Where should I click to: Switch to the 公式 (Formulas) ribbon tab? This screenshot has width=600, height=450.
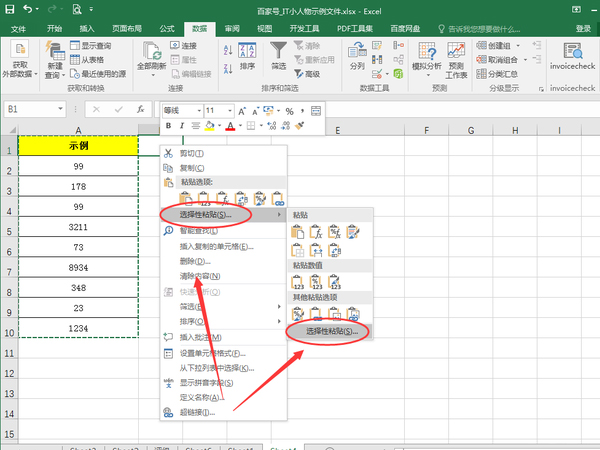[166, 29]
